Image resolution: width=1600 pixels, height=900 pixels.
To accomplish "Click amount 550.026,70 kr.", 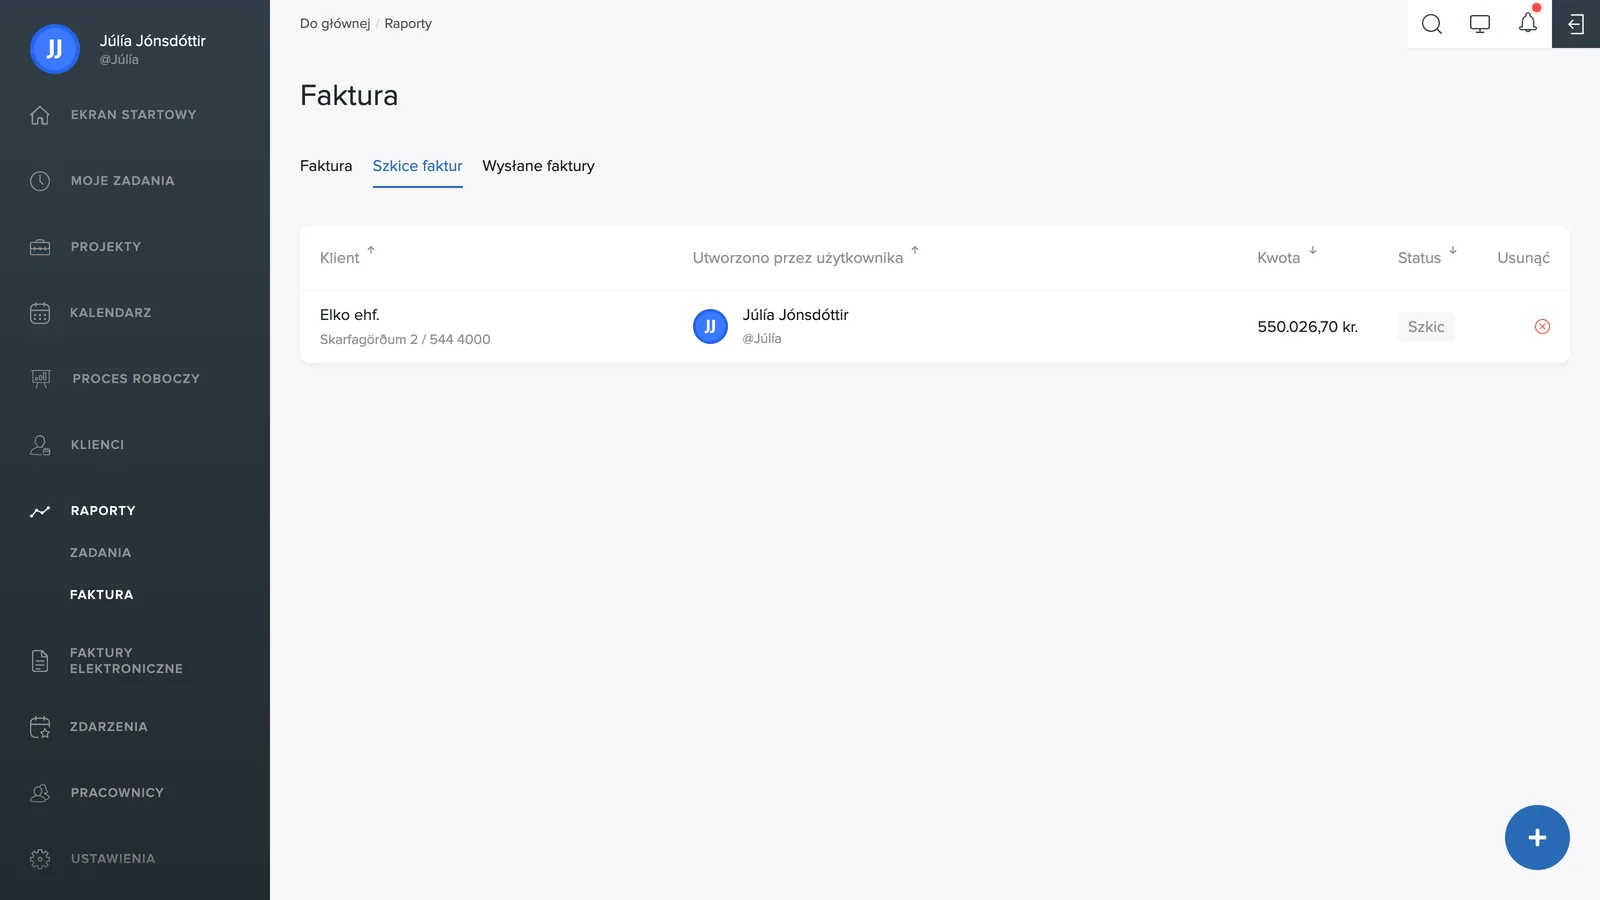I will [x=1307, y=327].
